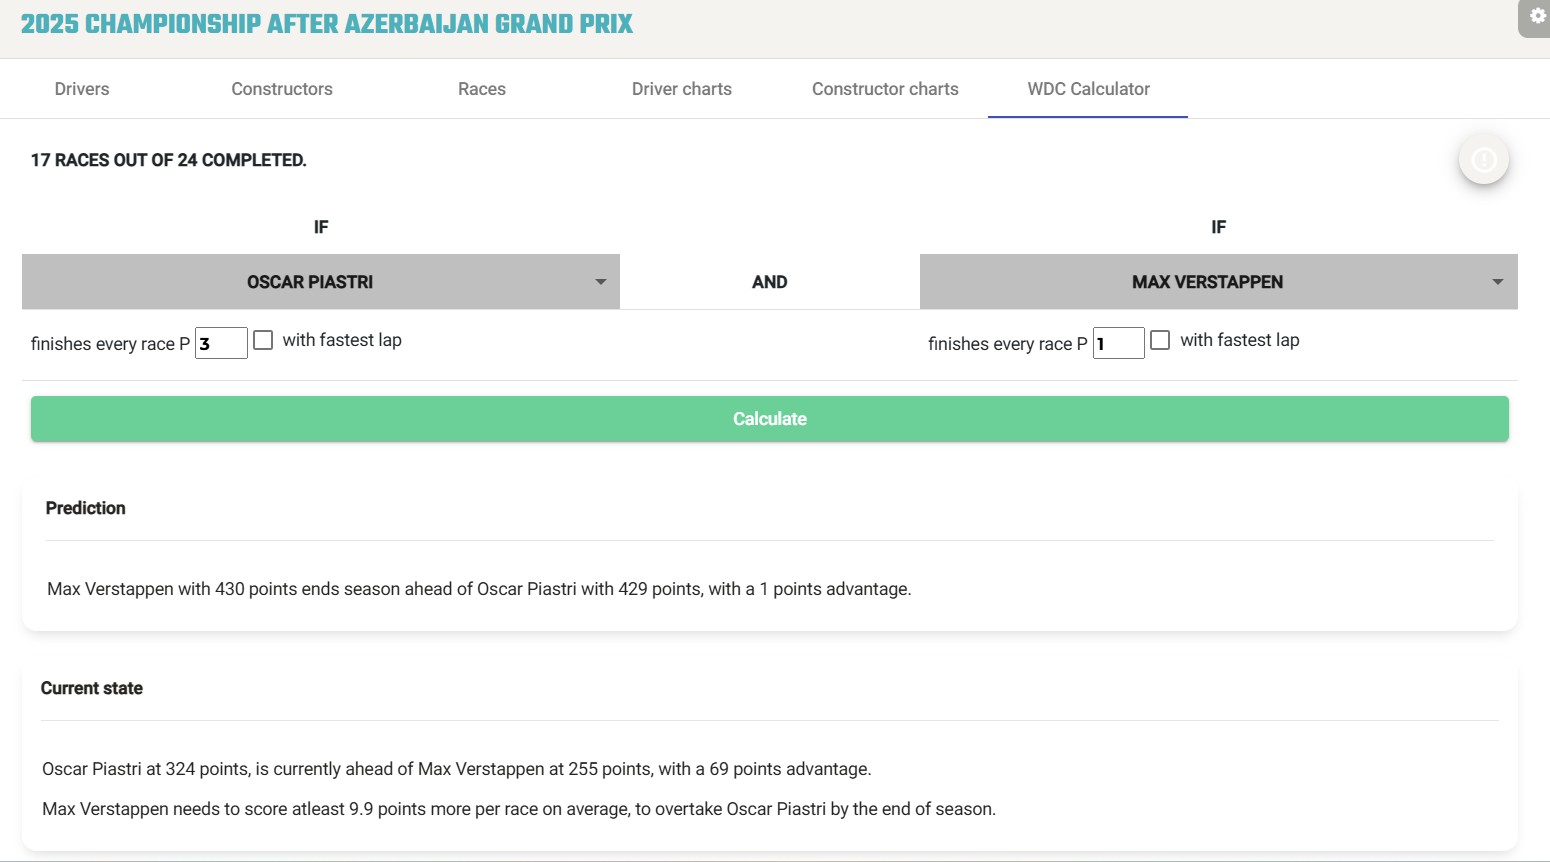The image size is (1550, 862).
Task: Click the green Calculate button
Action: 770,419
